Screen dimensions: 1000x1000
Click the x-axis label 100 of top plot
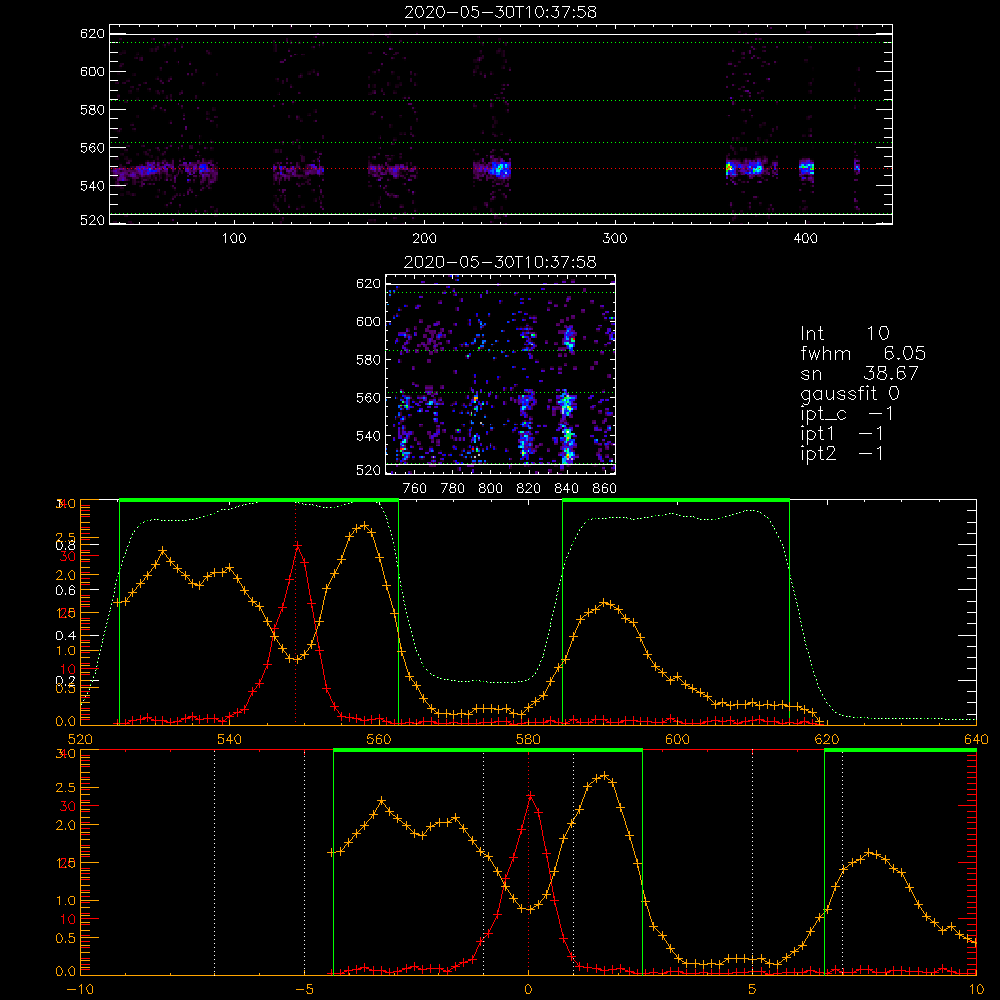tap(234, 239)
